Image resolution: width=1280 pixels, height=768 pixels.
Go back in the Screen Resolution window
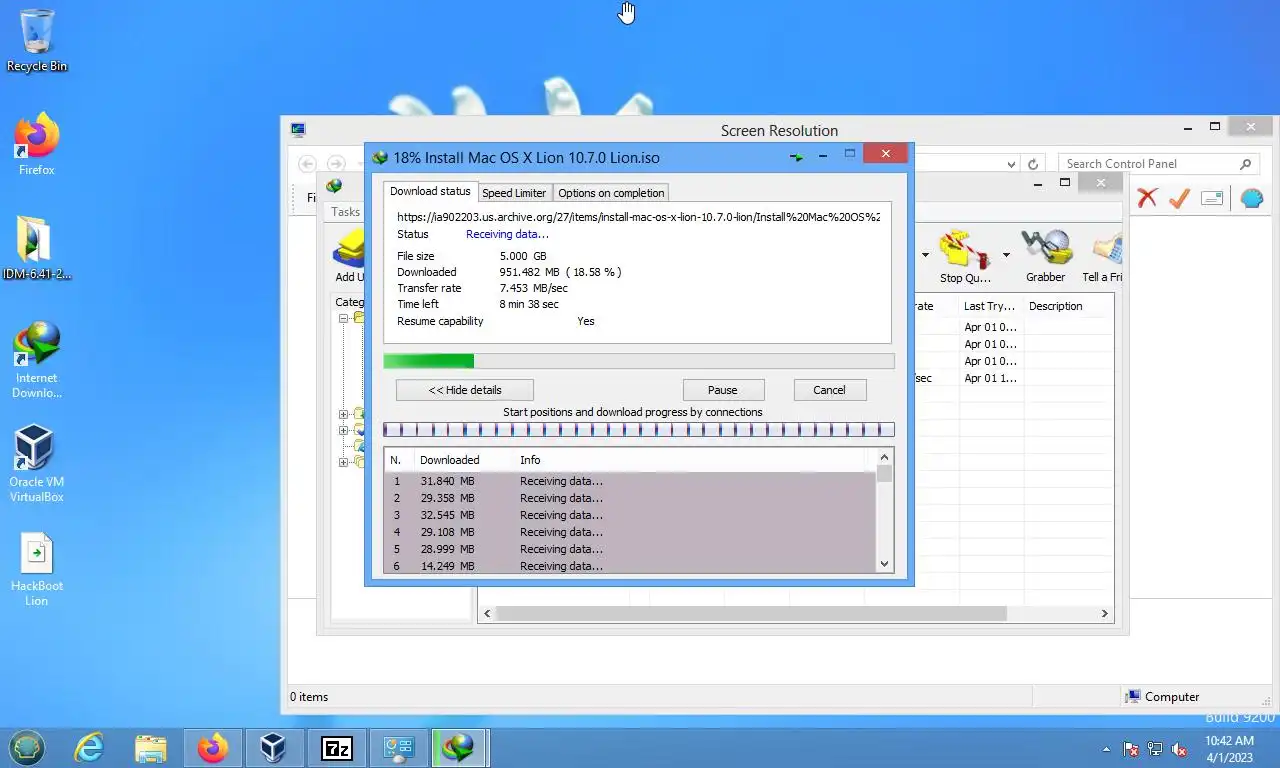308,164
